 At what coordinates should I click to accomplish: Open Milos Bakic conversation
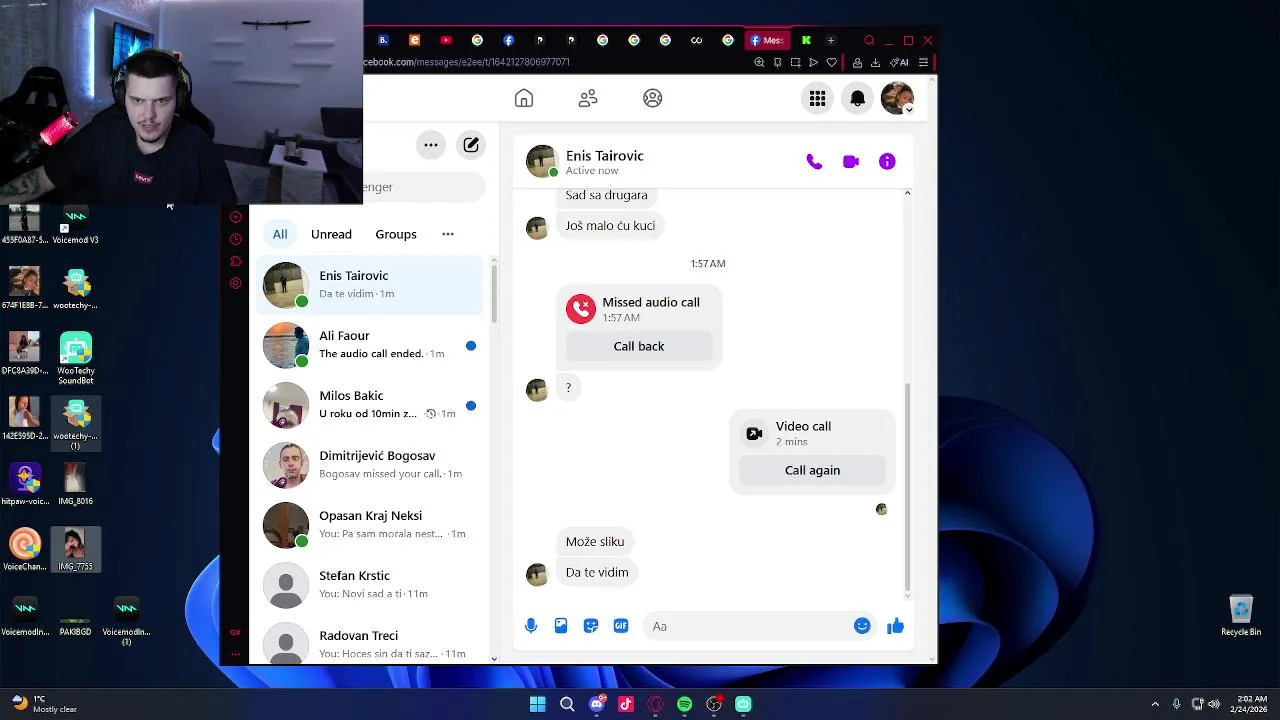pos(370,405)
